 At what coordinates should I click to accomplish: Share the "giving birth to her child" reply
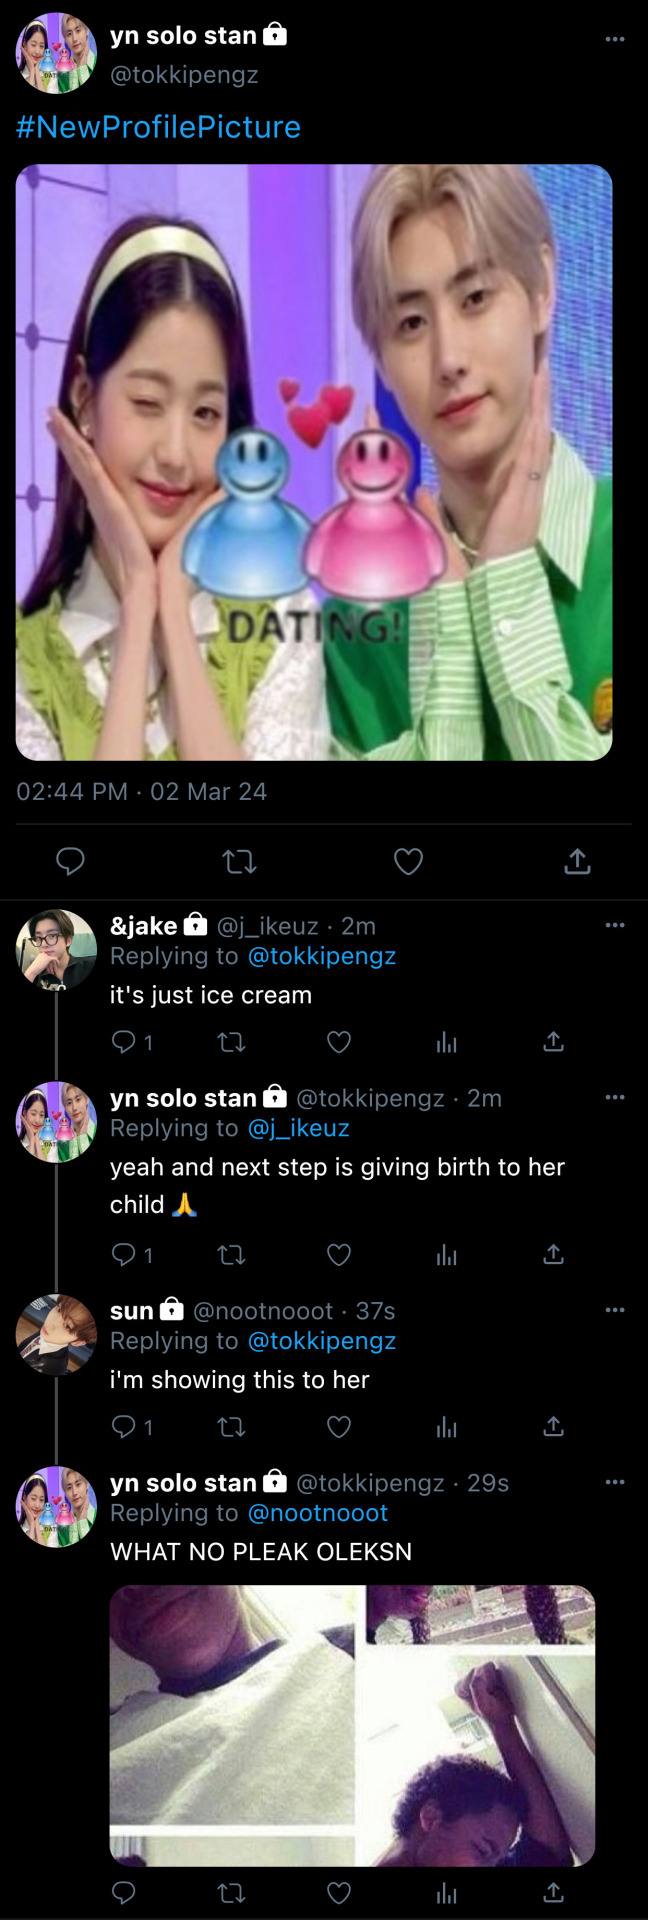pyautogui.click(x=553, y=1254)
